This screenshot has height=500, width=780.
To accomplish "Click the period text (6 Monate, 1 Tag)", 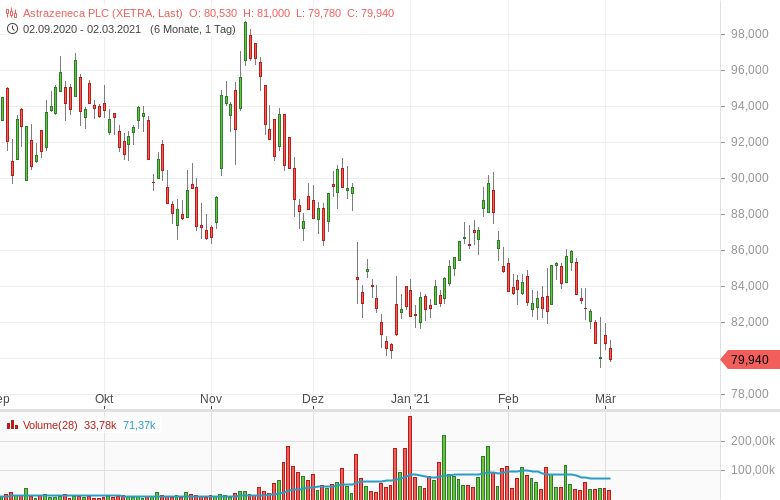I will click(x=193, y=29).
